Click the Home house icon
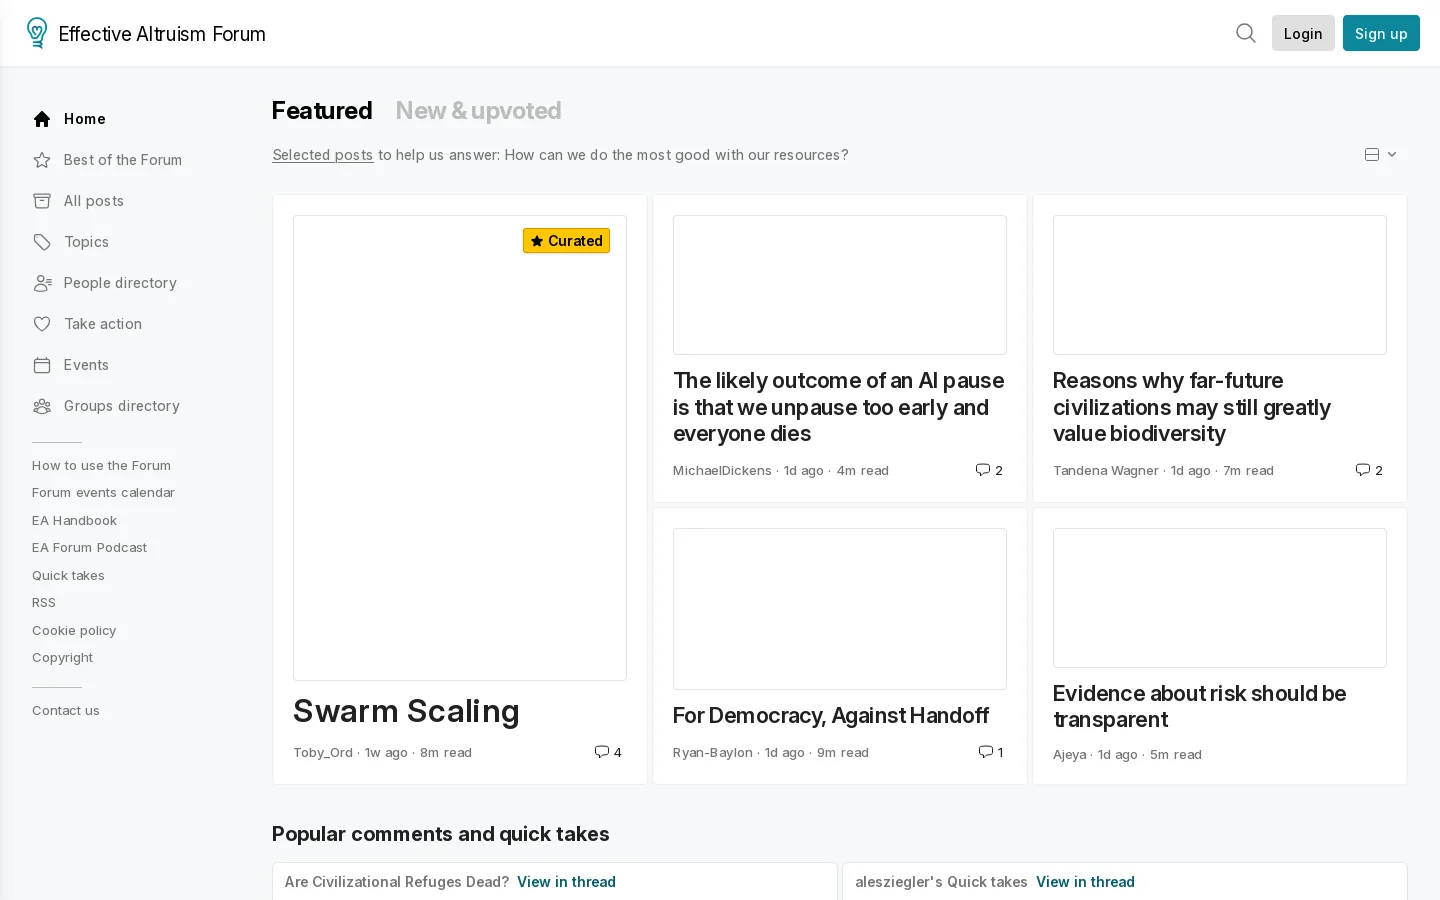This screenshot has height=900, width=1440. (42, 119)
